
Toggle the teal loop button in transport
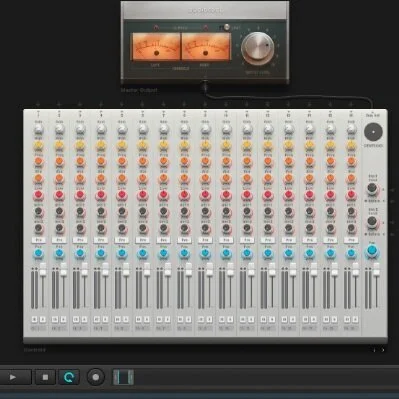[69, 377]
